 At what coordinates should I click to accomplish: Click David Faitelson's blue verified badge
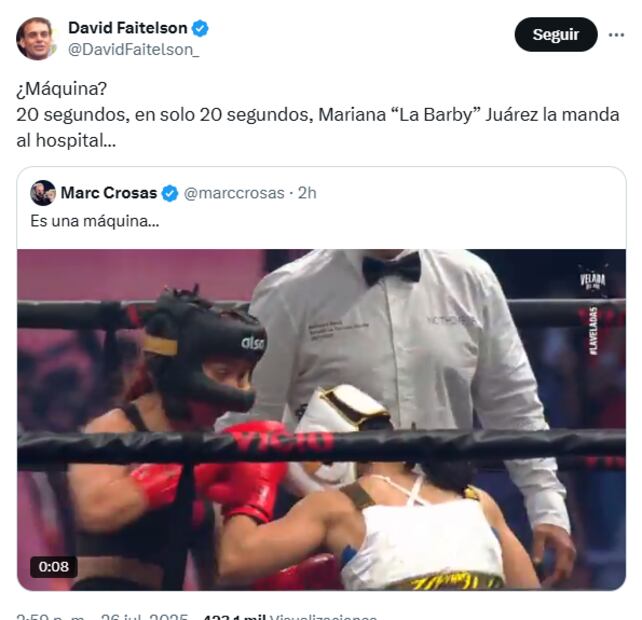[x=200, y=28]
